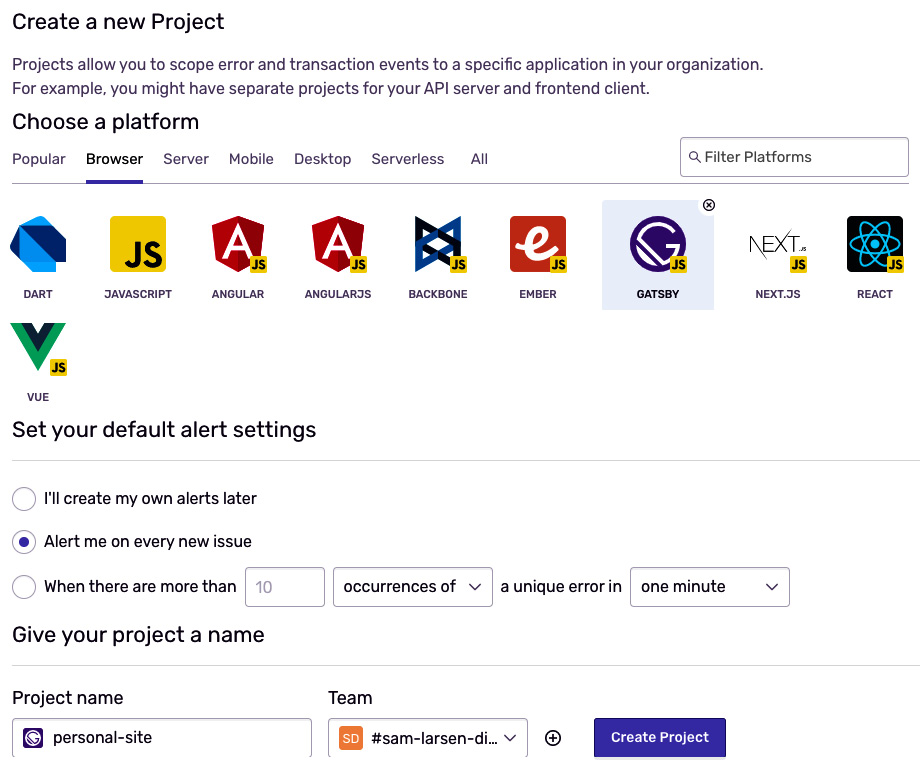
Task: Click the Create Project button
Action: (x=659, y=738)
